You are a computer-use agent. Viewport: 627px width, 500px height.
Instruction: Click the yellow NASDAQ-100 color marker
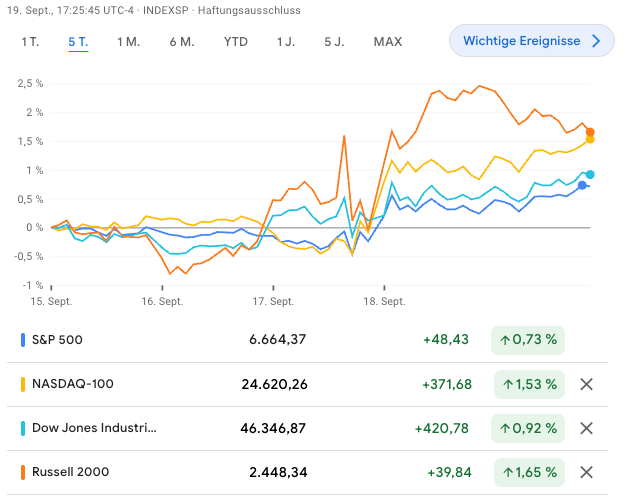[23, 384]
